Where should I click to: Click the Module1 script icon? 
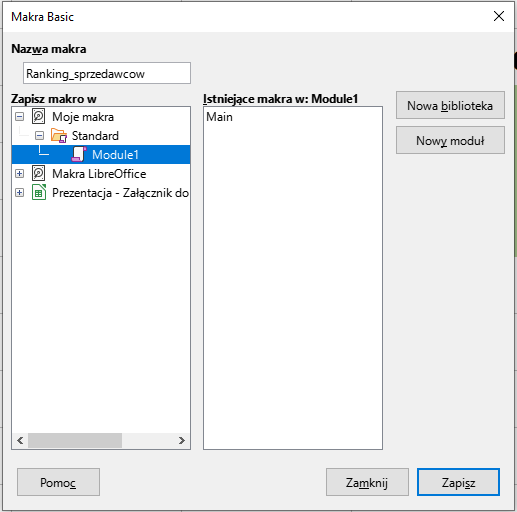point(79,154)
